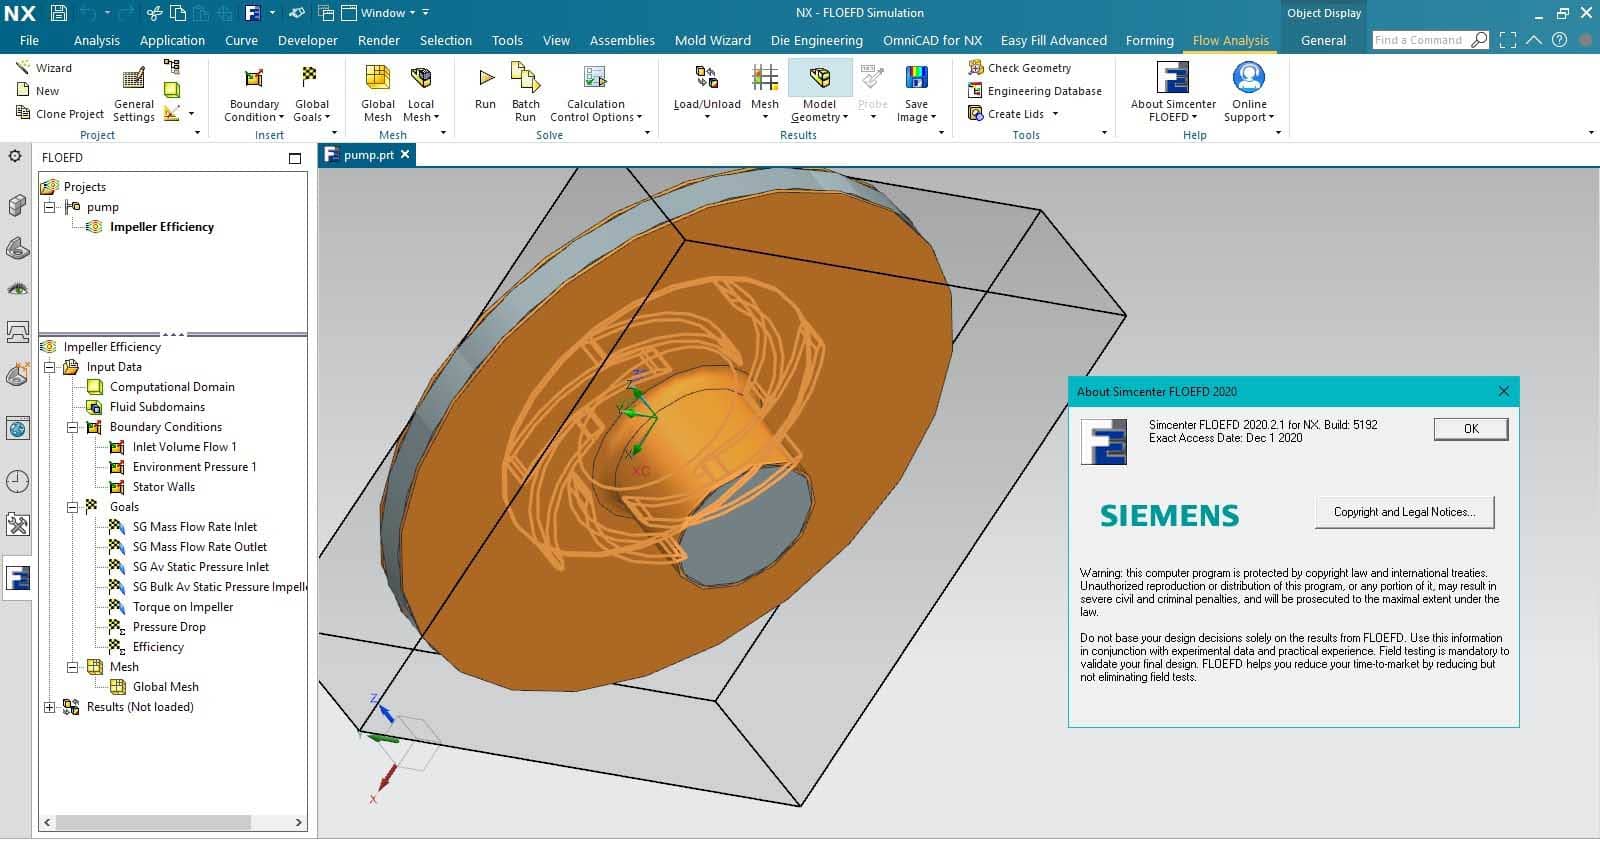
Task: Open About Simcenter FLOEFD
Action: [1173, 94]
